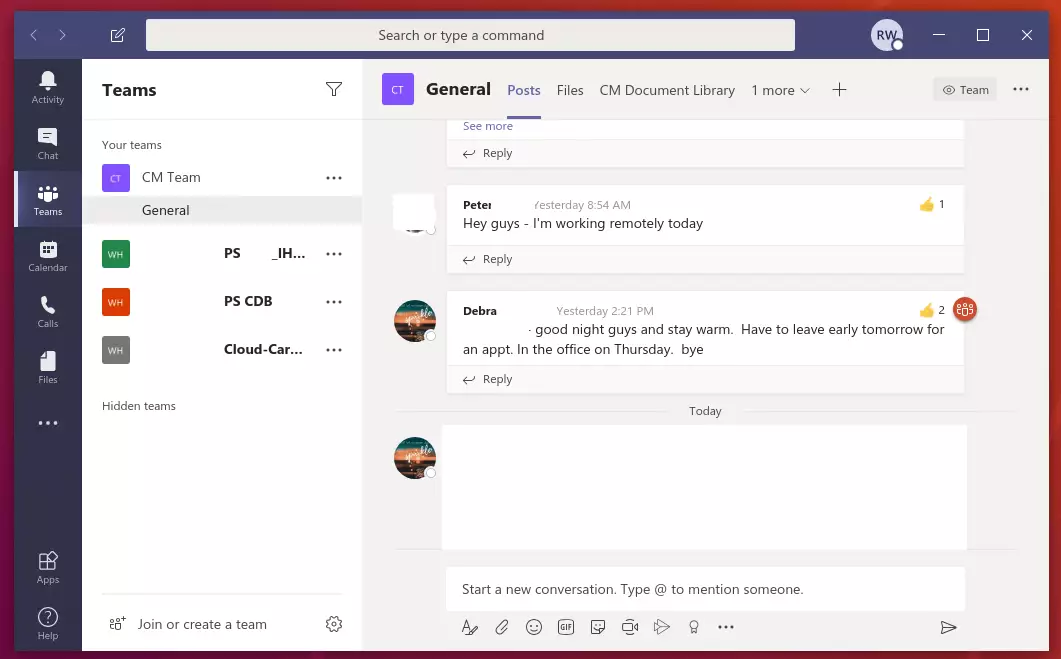This screenshot has height=659, width=1061.
Task: Click the avatar on today's message
Action: [x=415, y=457]
